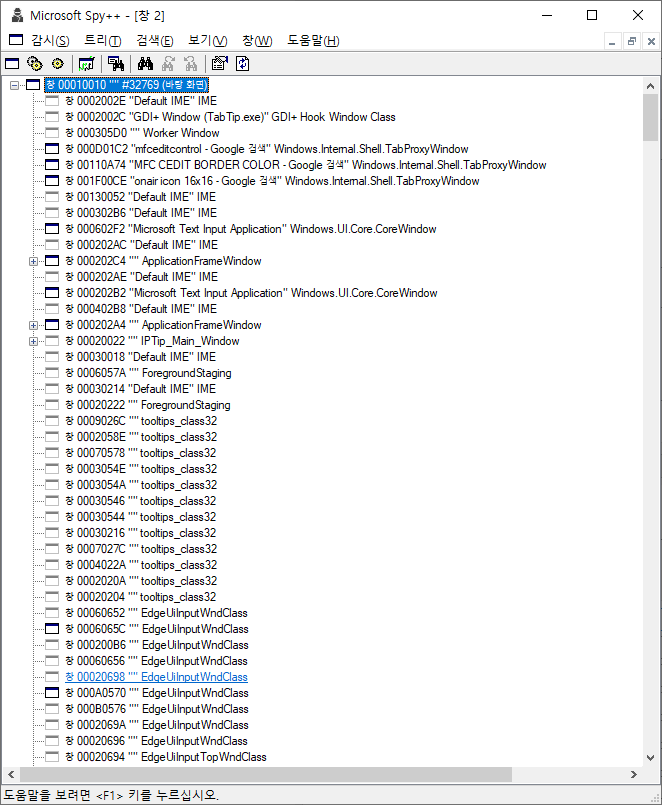Minimize the child MDI window
The height and width of the screenshot is (805, 662).
click(612, 42)
